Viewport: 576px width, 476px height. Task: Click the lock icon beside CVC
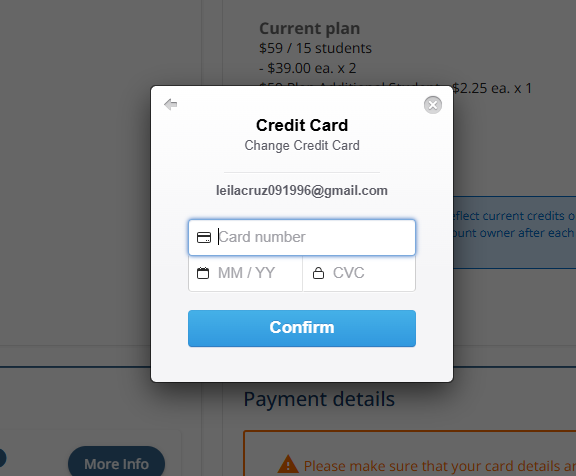click(x=318, y=273)
